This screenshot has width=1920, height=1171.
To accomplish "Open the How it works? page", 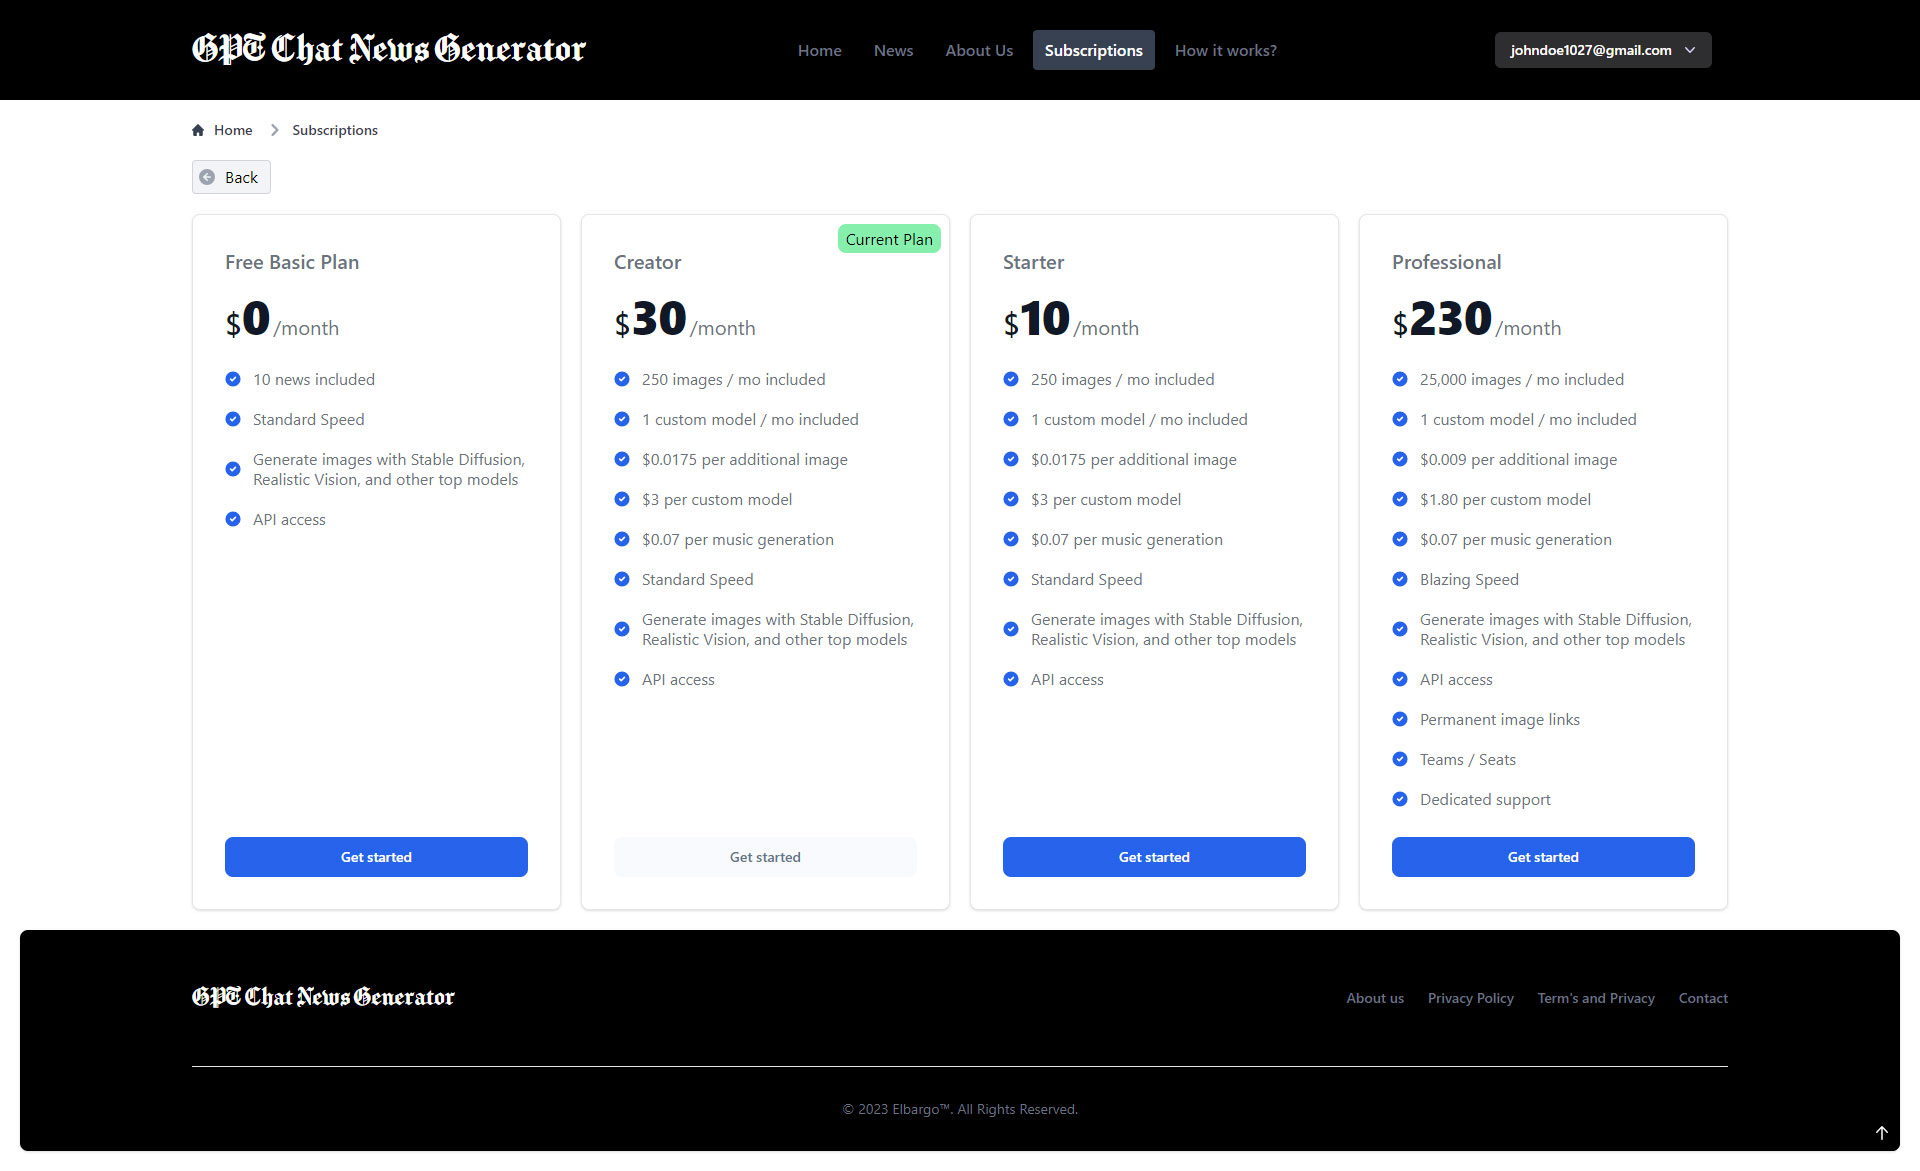I will pyautogui.click(x=1225, y=50).
